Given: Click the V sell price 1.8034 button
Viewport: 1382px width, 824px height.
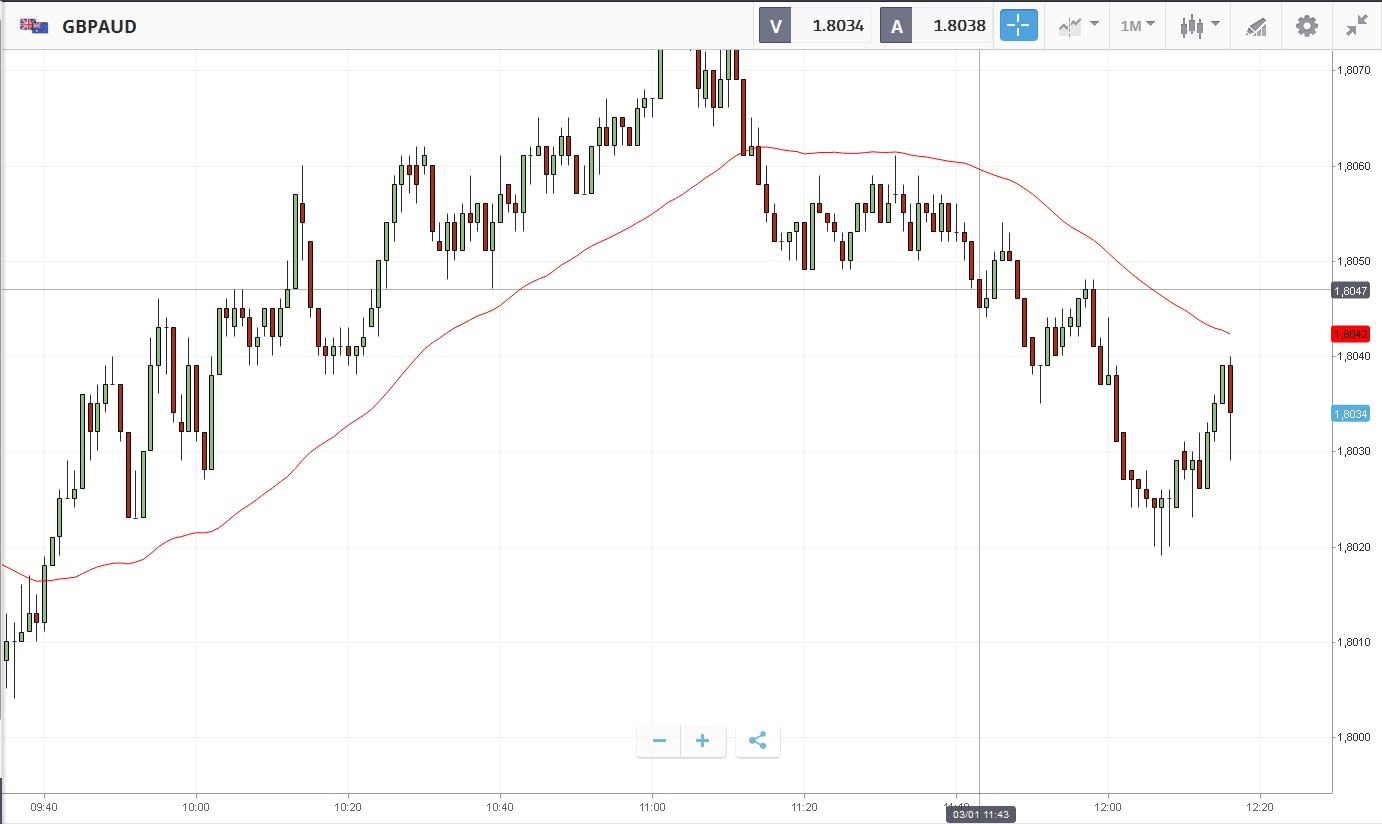Looking at the screenshot, I should (816, 26).
